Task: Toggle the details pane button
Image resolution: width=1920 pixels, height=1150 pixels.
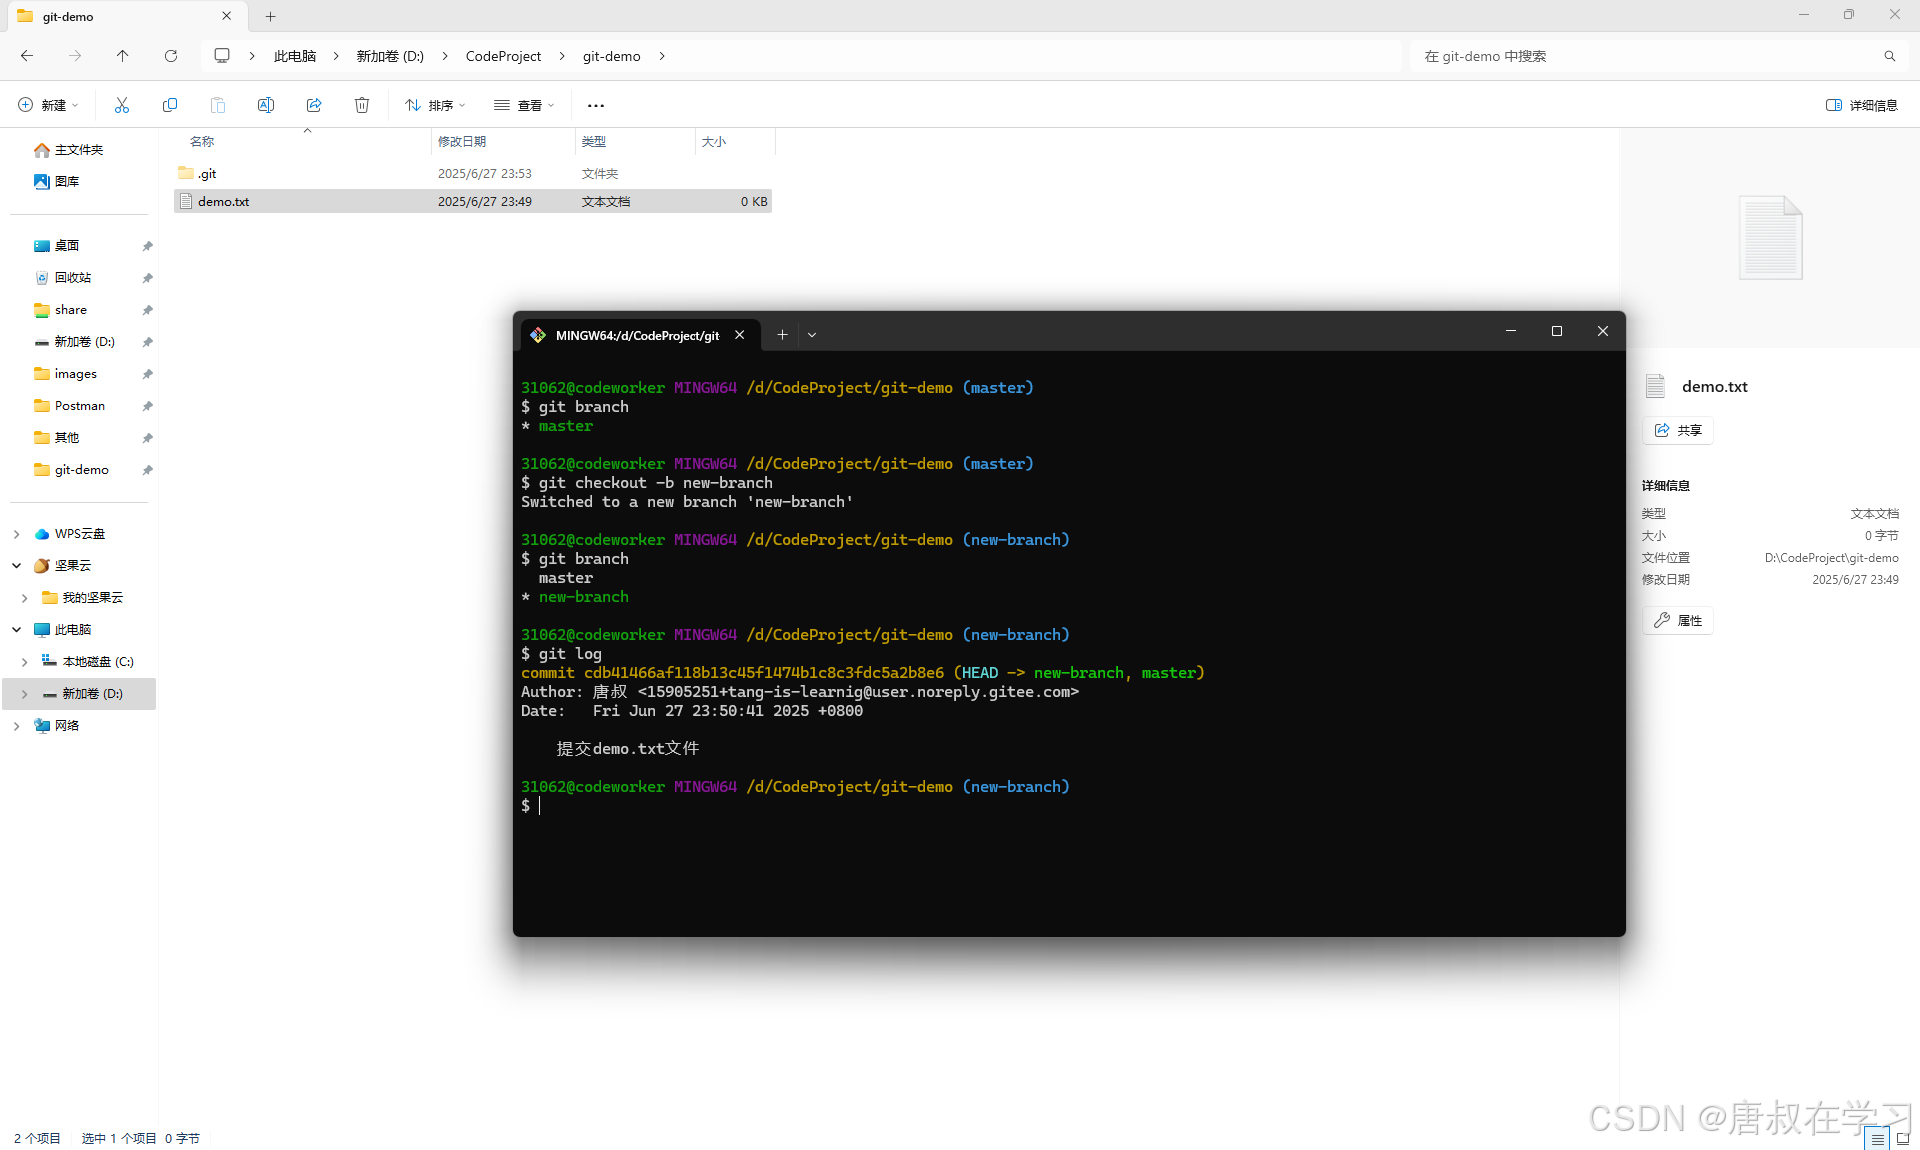Action: tap(1861, 105)
